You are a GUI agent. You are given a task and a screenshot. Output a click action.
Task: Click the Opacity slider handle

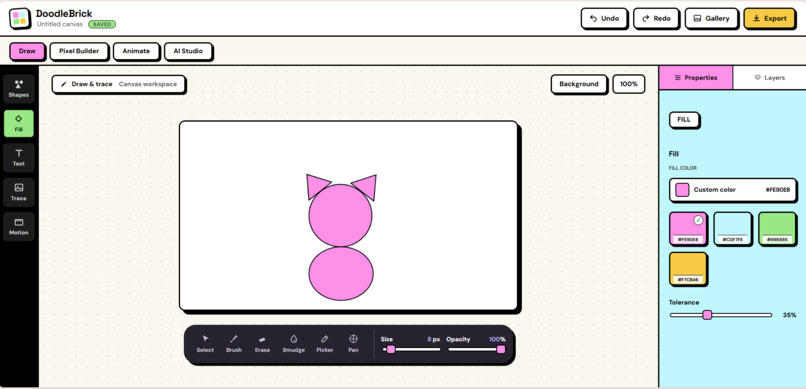point(501,349)
